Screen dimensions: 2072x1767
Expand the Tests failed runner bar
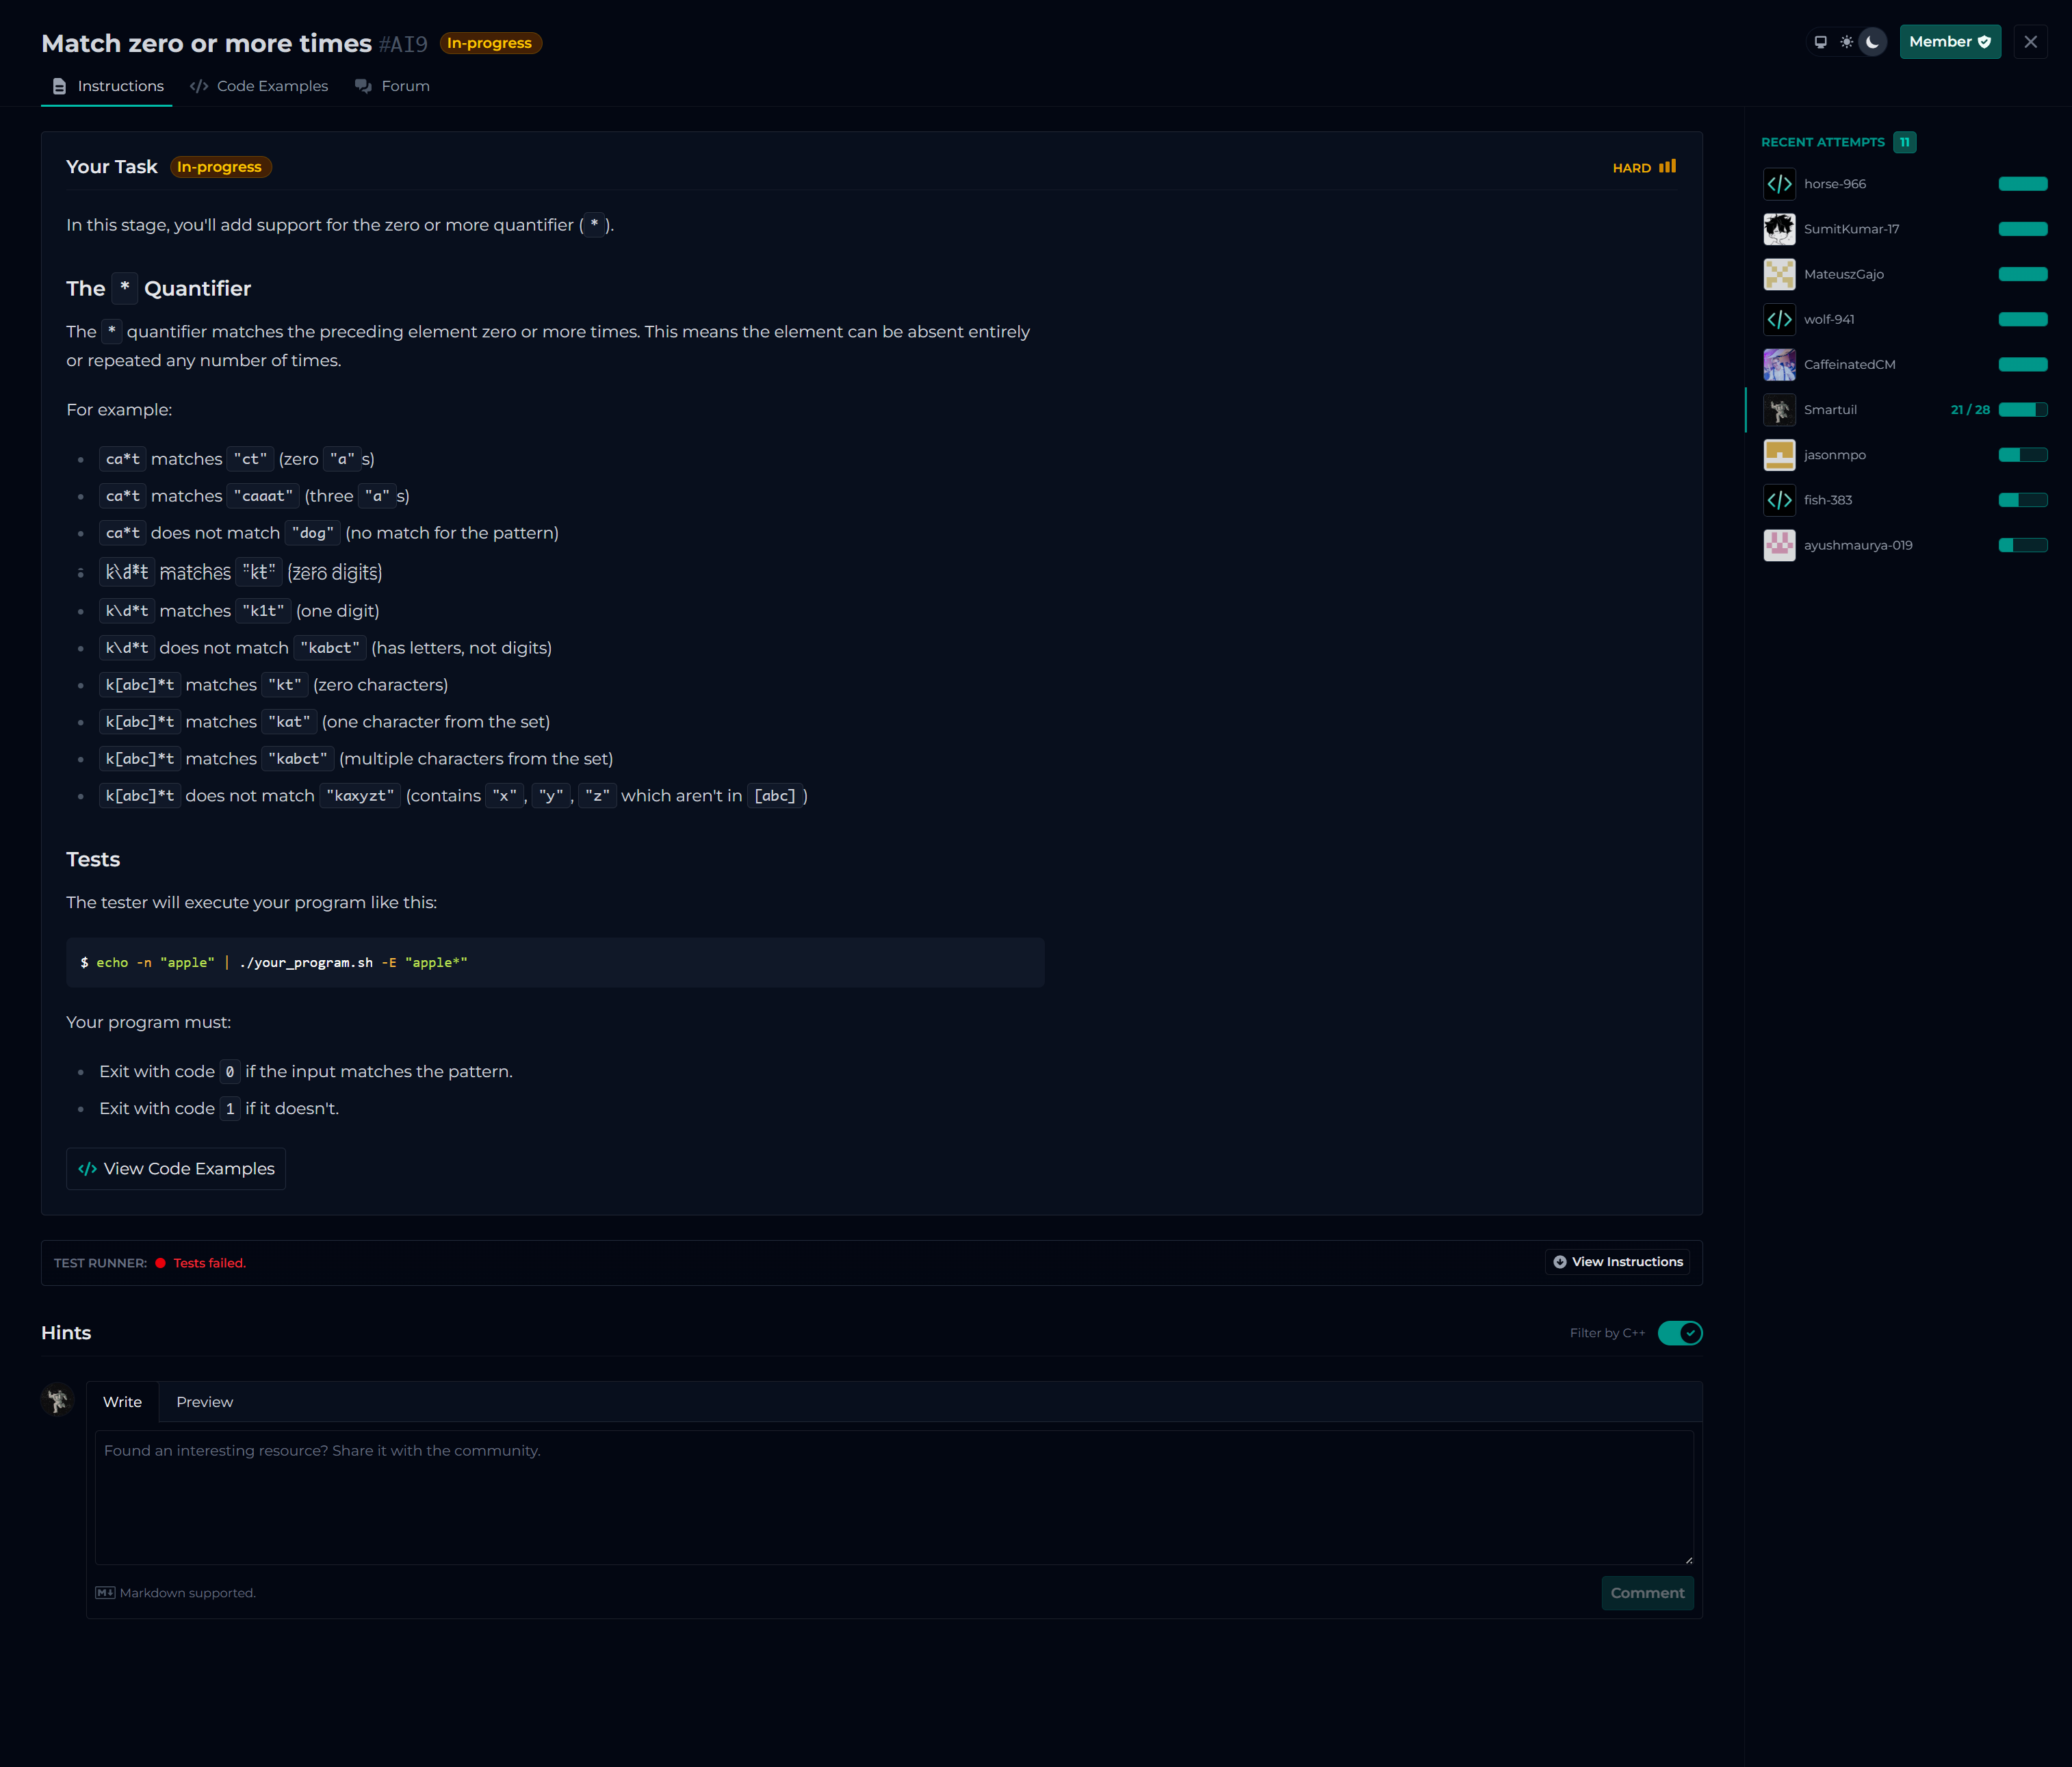point(209,1263)
